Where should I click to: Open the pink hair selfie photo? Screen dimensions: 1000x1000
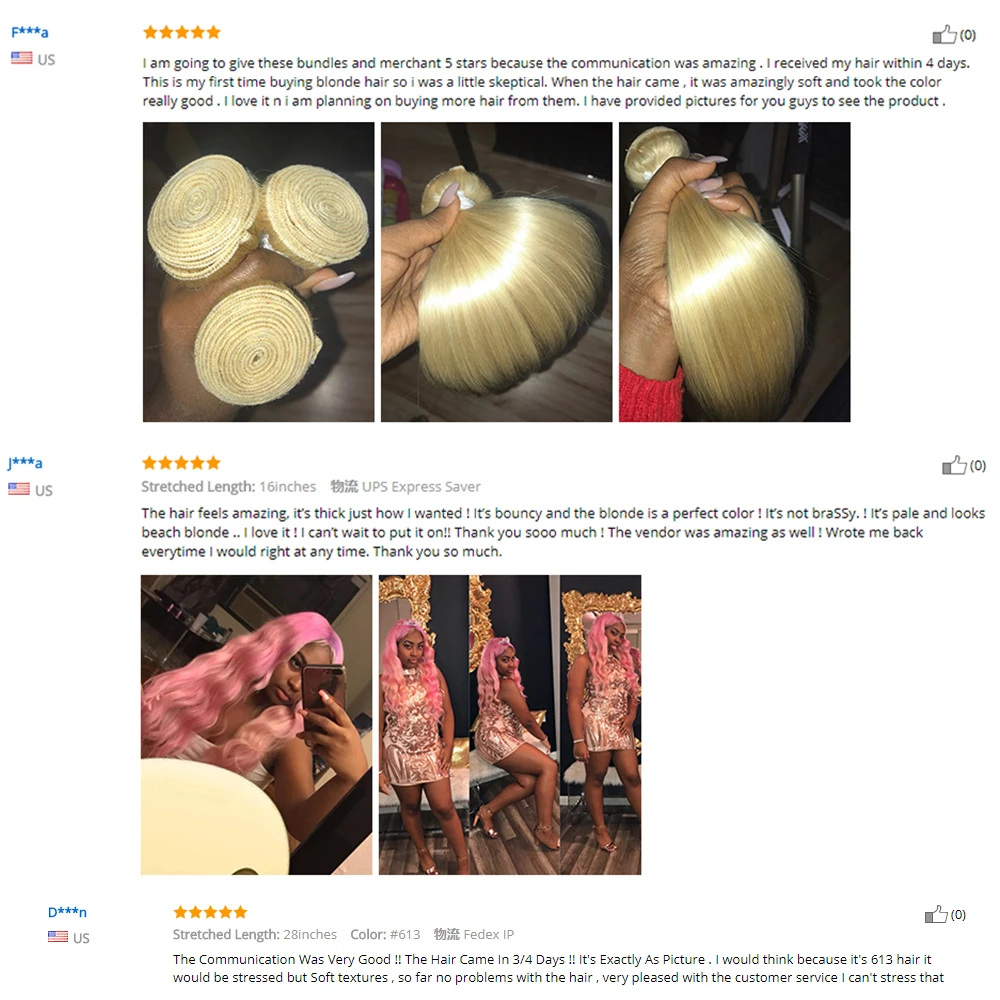click(256, 724)
